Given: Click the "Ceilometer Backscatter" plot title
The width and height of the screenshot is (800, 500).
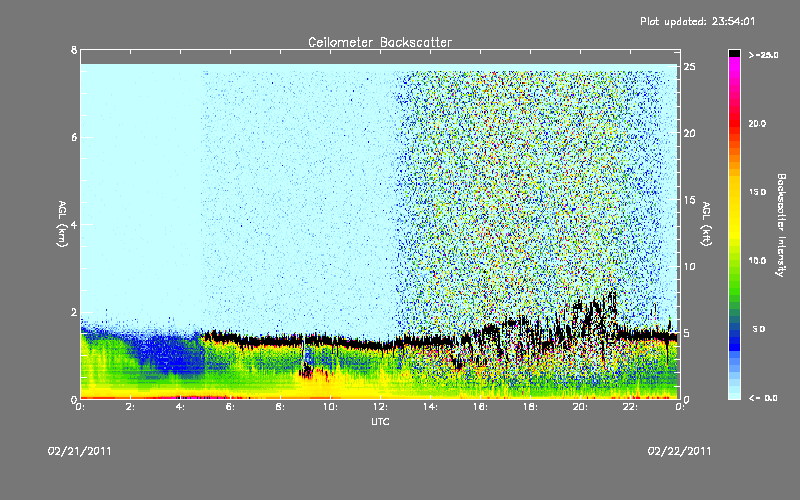Looking at the screenshot, I should 380,42.
